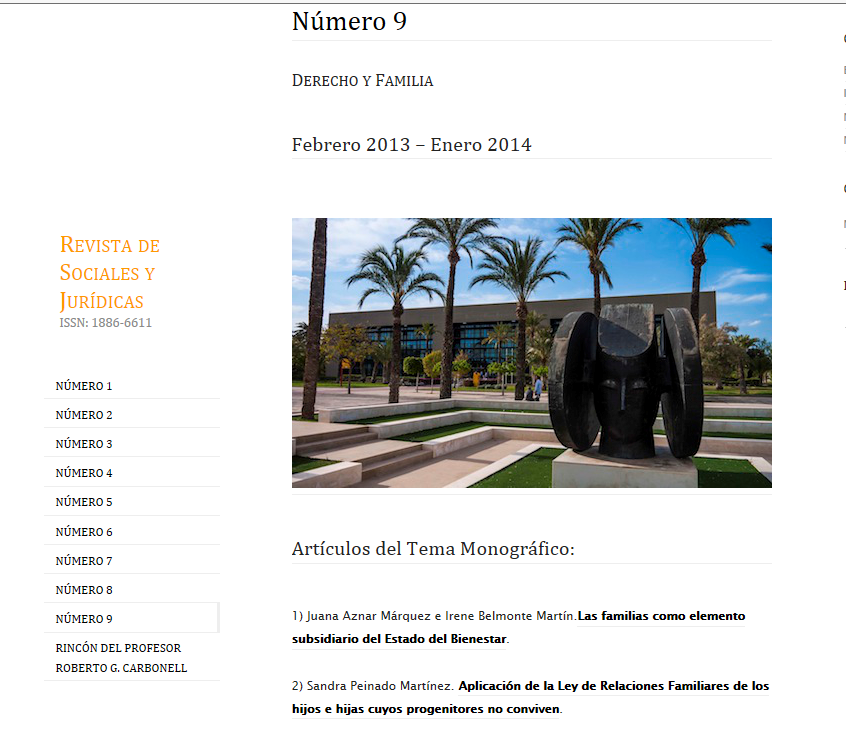This screenshot has height=734, width=846.
Task: Go to the Número 3 issue page
Action: [x=84, y=444]
